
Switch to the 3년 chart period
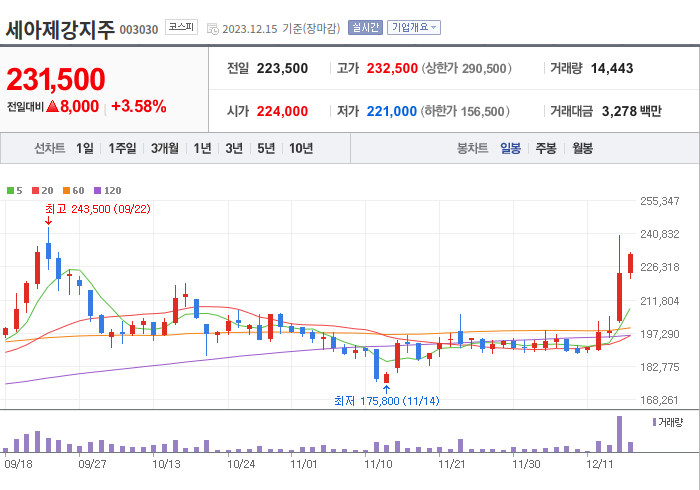234,148
